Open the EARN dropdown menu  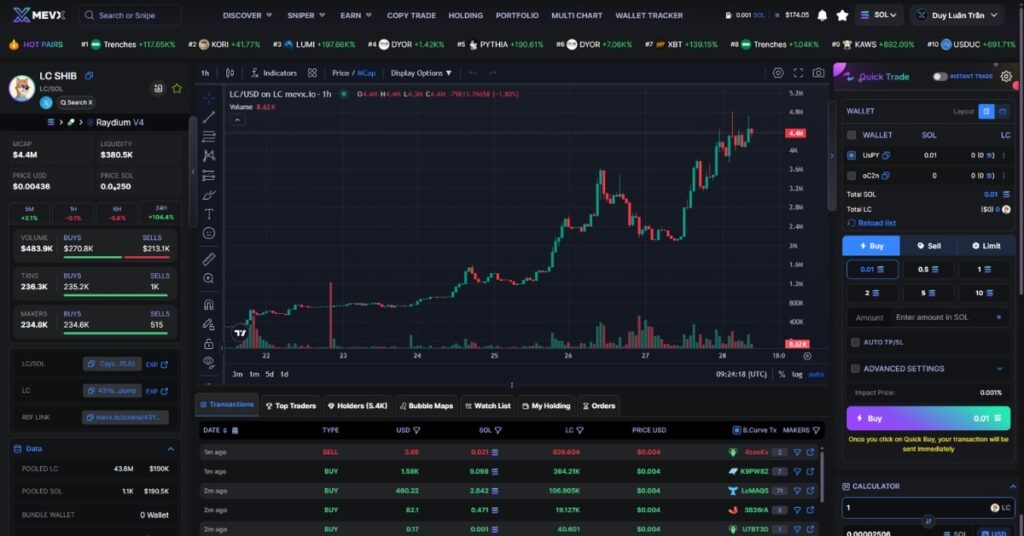coord(356,15)
